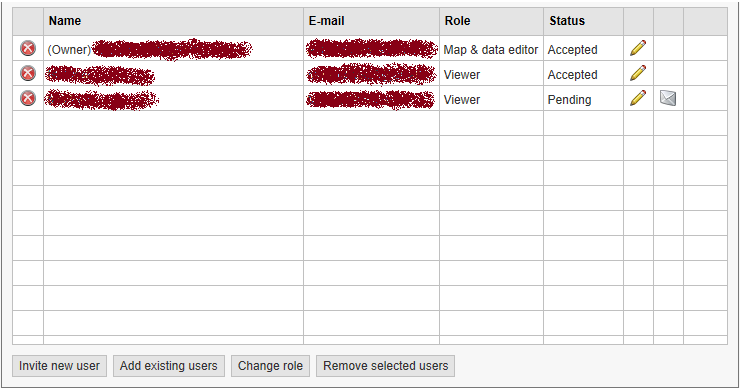740x389 pixels.
Task: Resend invitation with the envelope icon
Action: click(668, 98)
